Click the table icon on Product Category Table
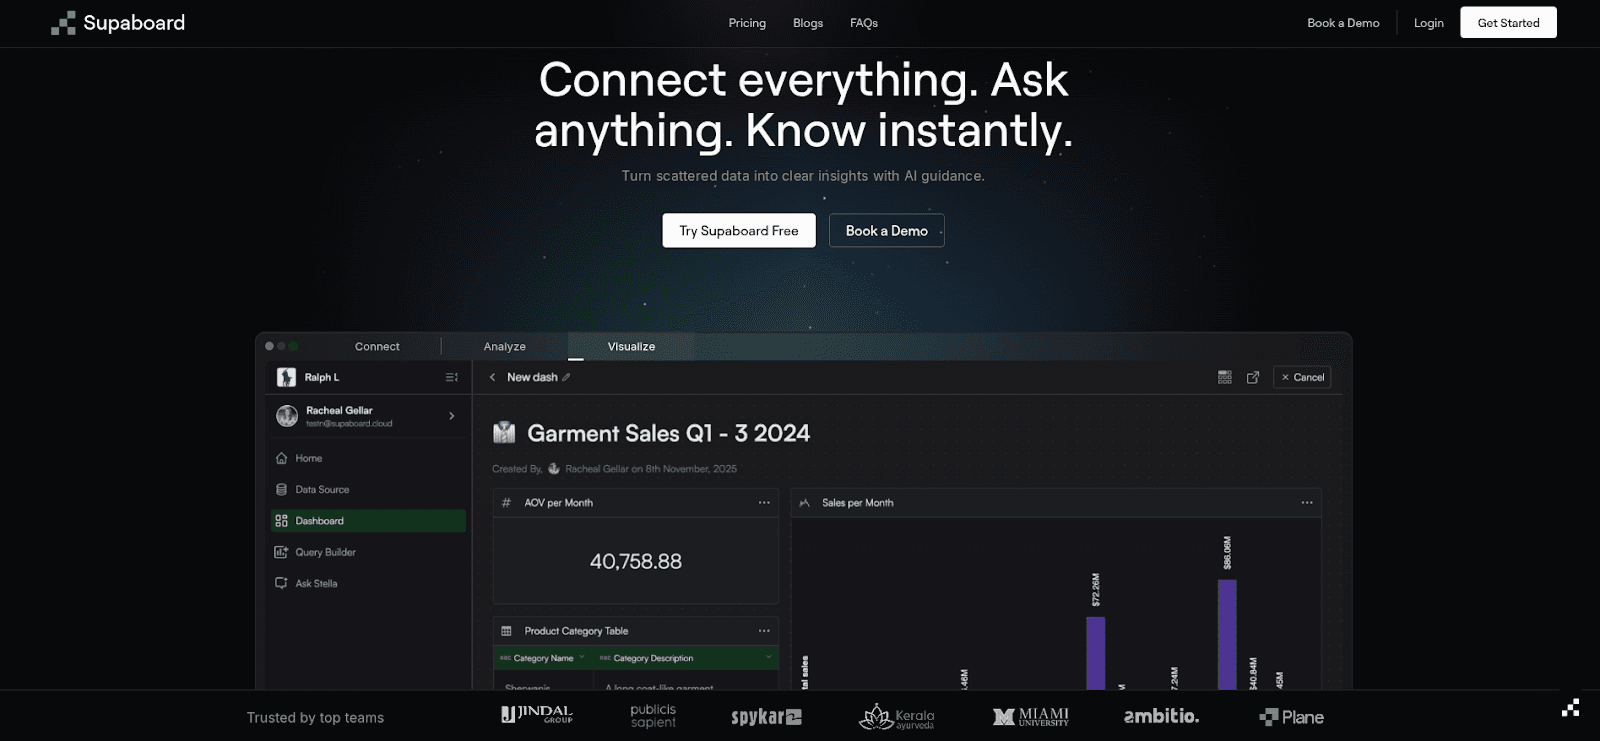Image resolution: width=1600 pixels, height=741 pixels. [x=506, y=631]
